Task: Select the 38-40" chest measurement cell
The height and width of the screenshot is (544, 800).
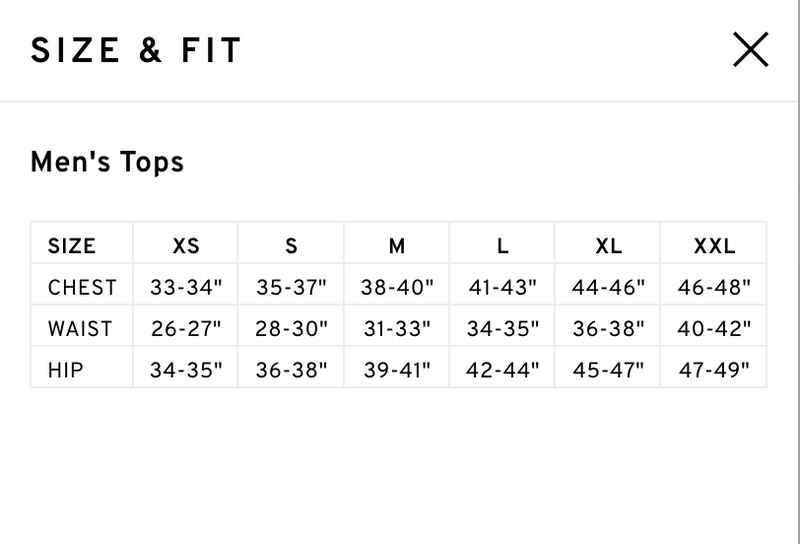Action: 397,287
